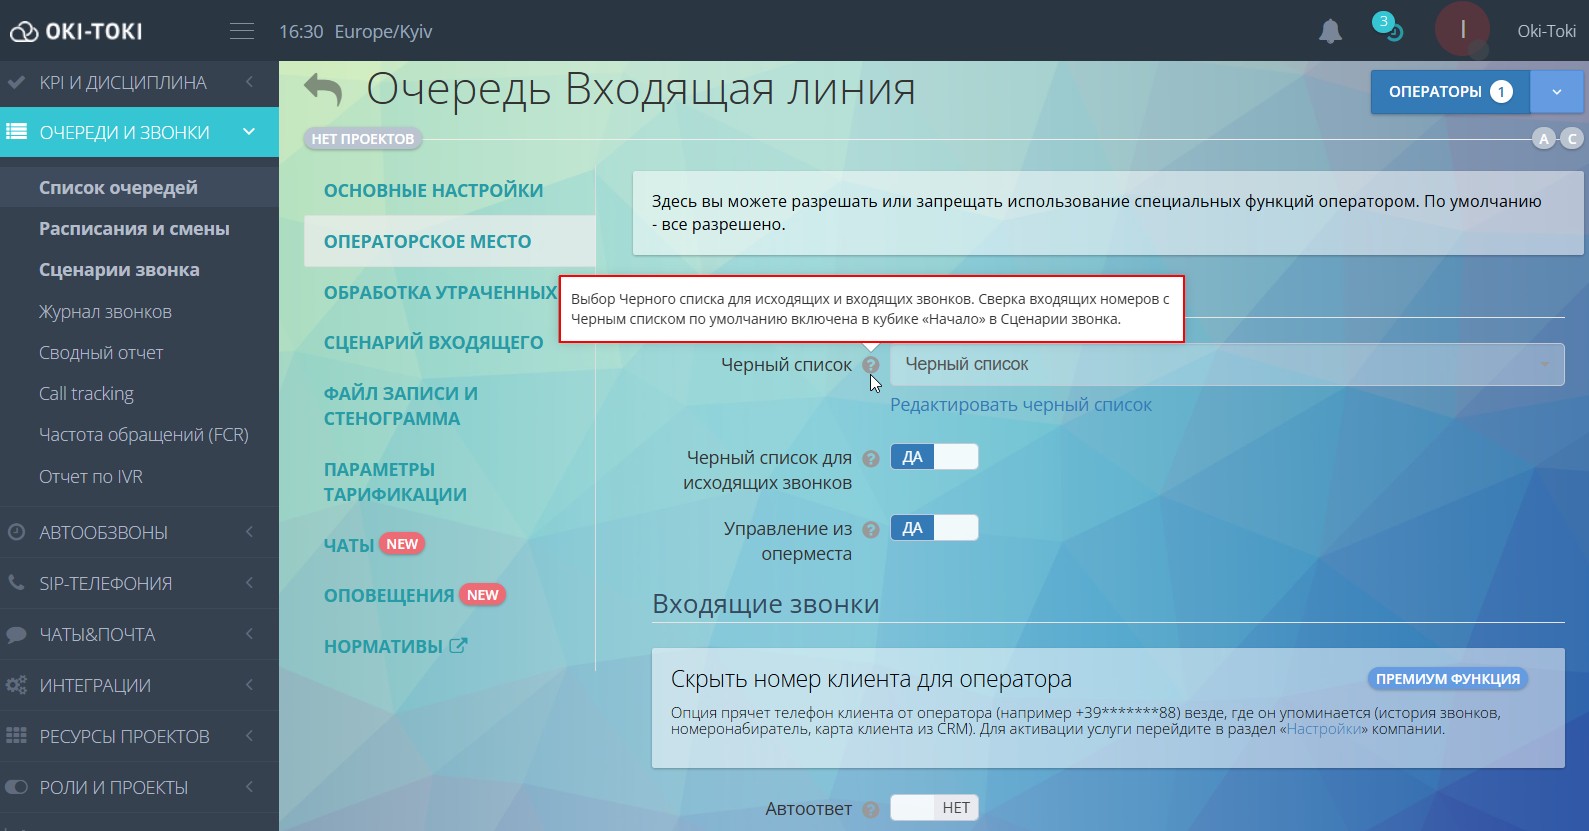Click the ПРЕМИУМ ФУНКЦИЯ badge
1589x831 pixels.
pyautogui.click(x=1447, y=679)
